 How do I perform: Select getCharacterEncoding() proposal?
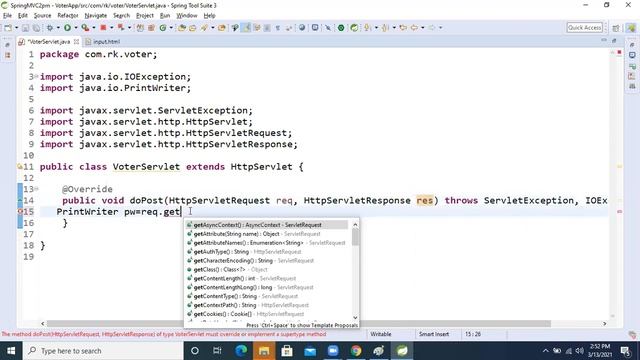click(x=267, y=260)
